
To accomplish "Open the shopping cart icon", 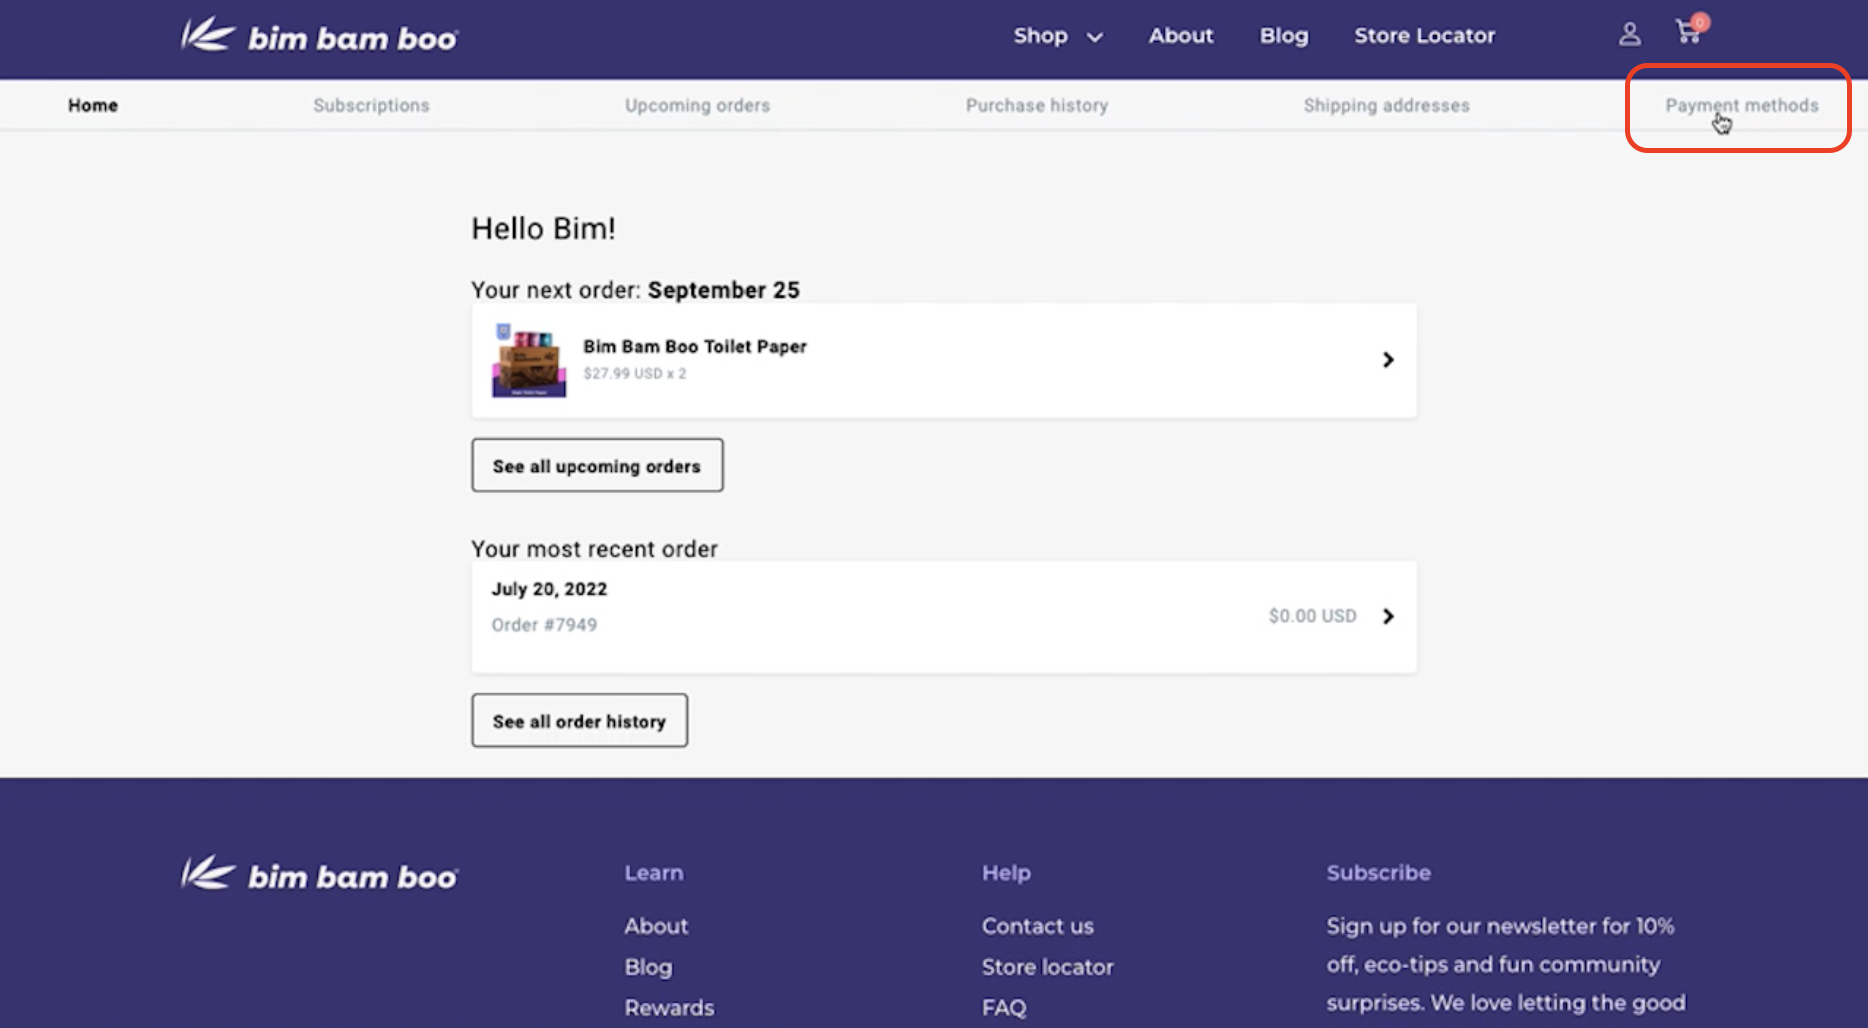I will pyautogui.click(x=1690, y=31).
